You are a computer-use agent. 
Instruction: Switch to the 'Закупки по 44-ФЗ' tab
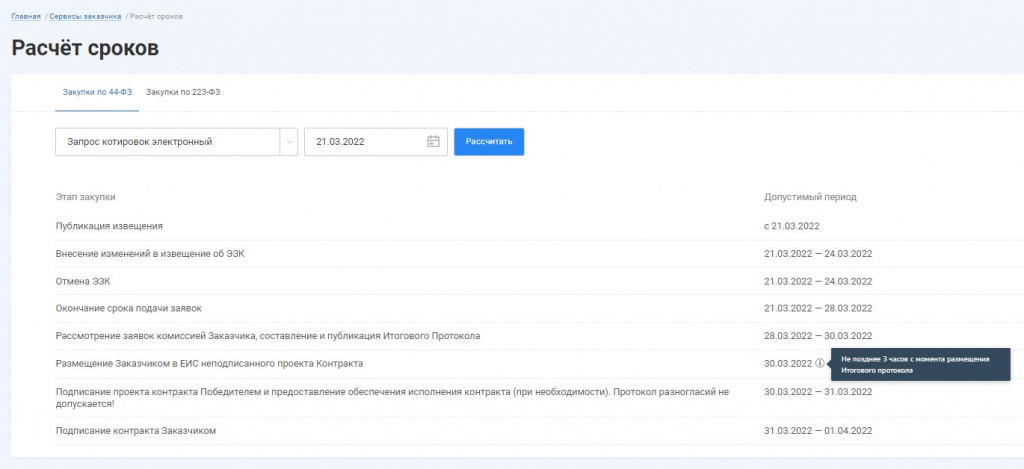97,92
